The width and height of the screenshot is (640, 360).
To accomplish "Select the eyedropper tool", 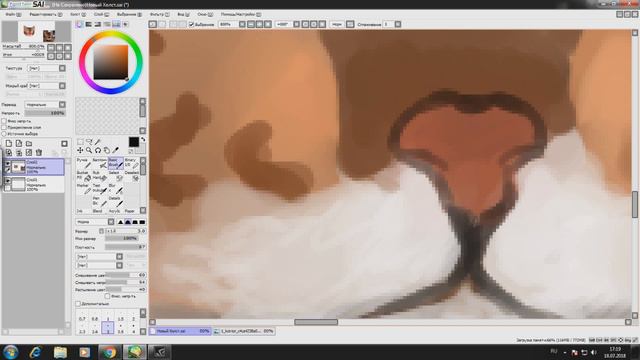I will 116,150.
